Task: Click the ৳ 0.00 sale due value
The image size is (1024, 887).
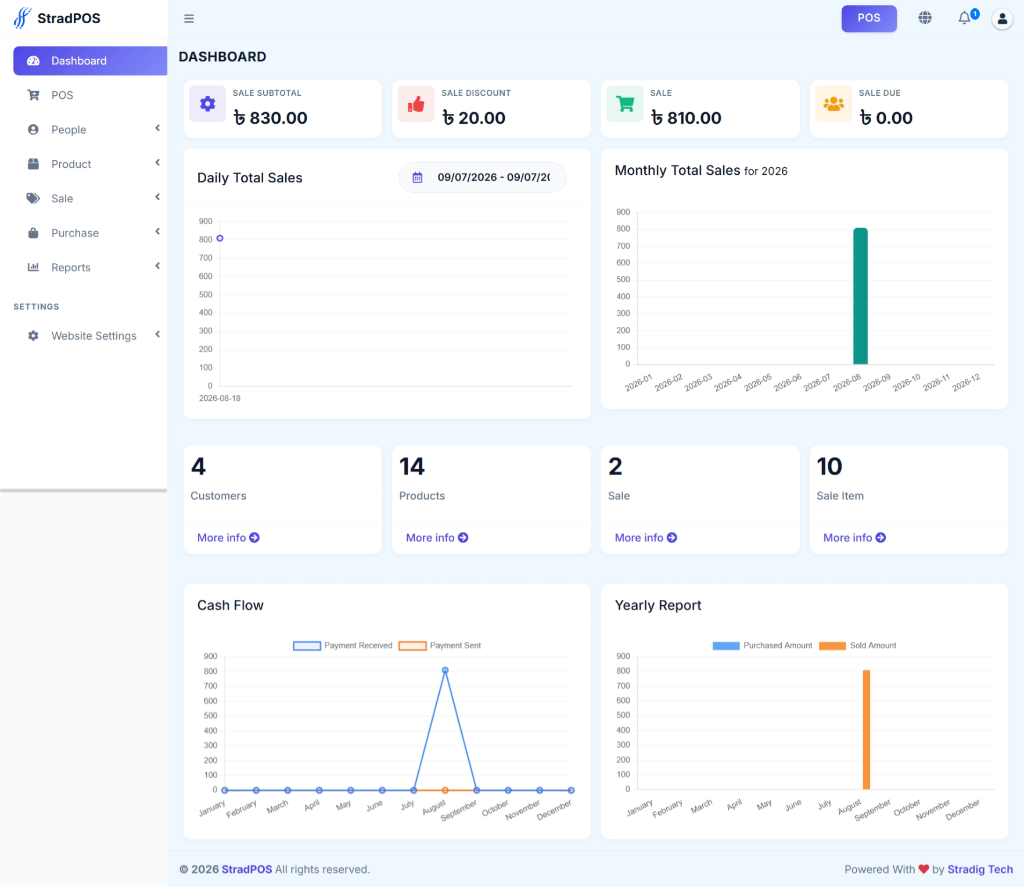Action: point(886,118)
